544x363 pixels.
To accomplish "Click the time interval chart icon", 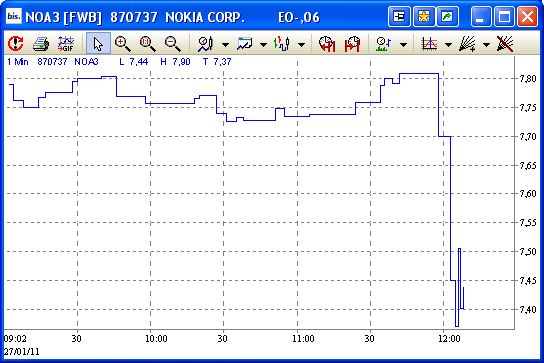I will tap(205, 44).
